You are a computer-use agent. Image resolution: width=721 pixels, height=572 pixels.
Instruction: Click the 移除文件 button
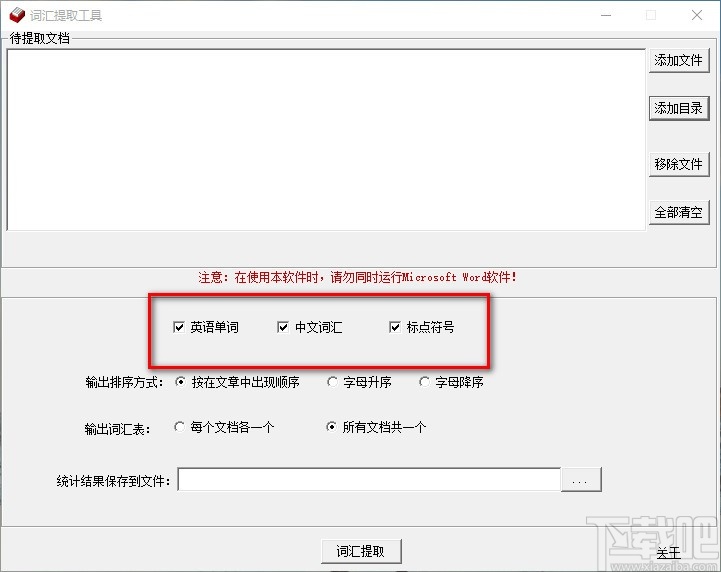[679, 164]
